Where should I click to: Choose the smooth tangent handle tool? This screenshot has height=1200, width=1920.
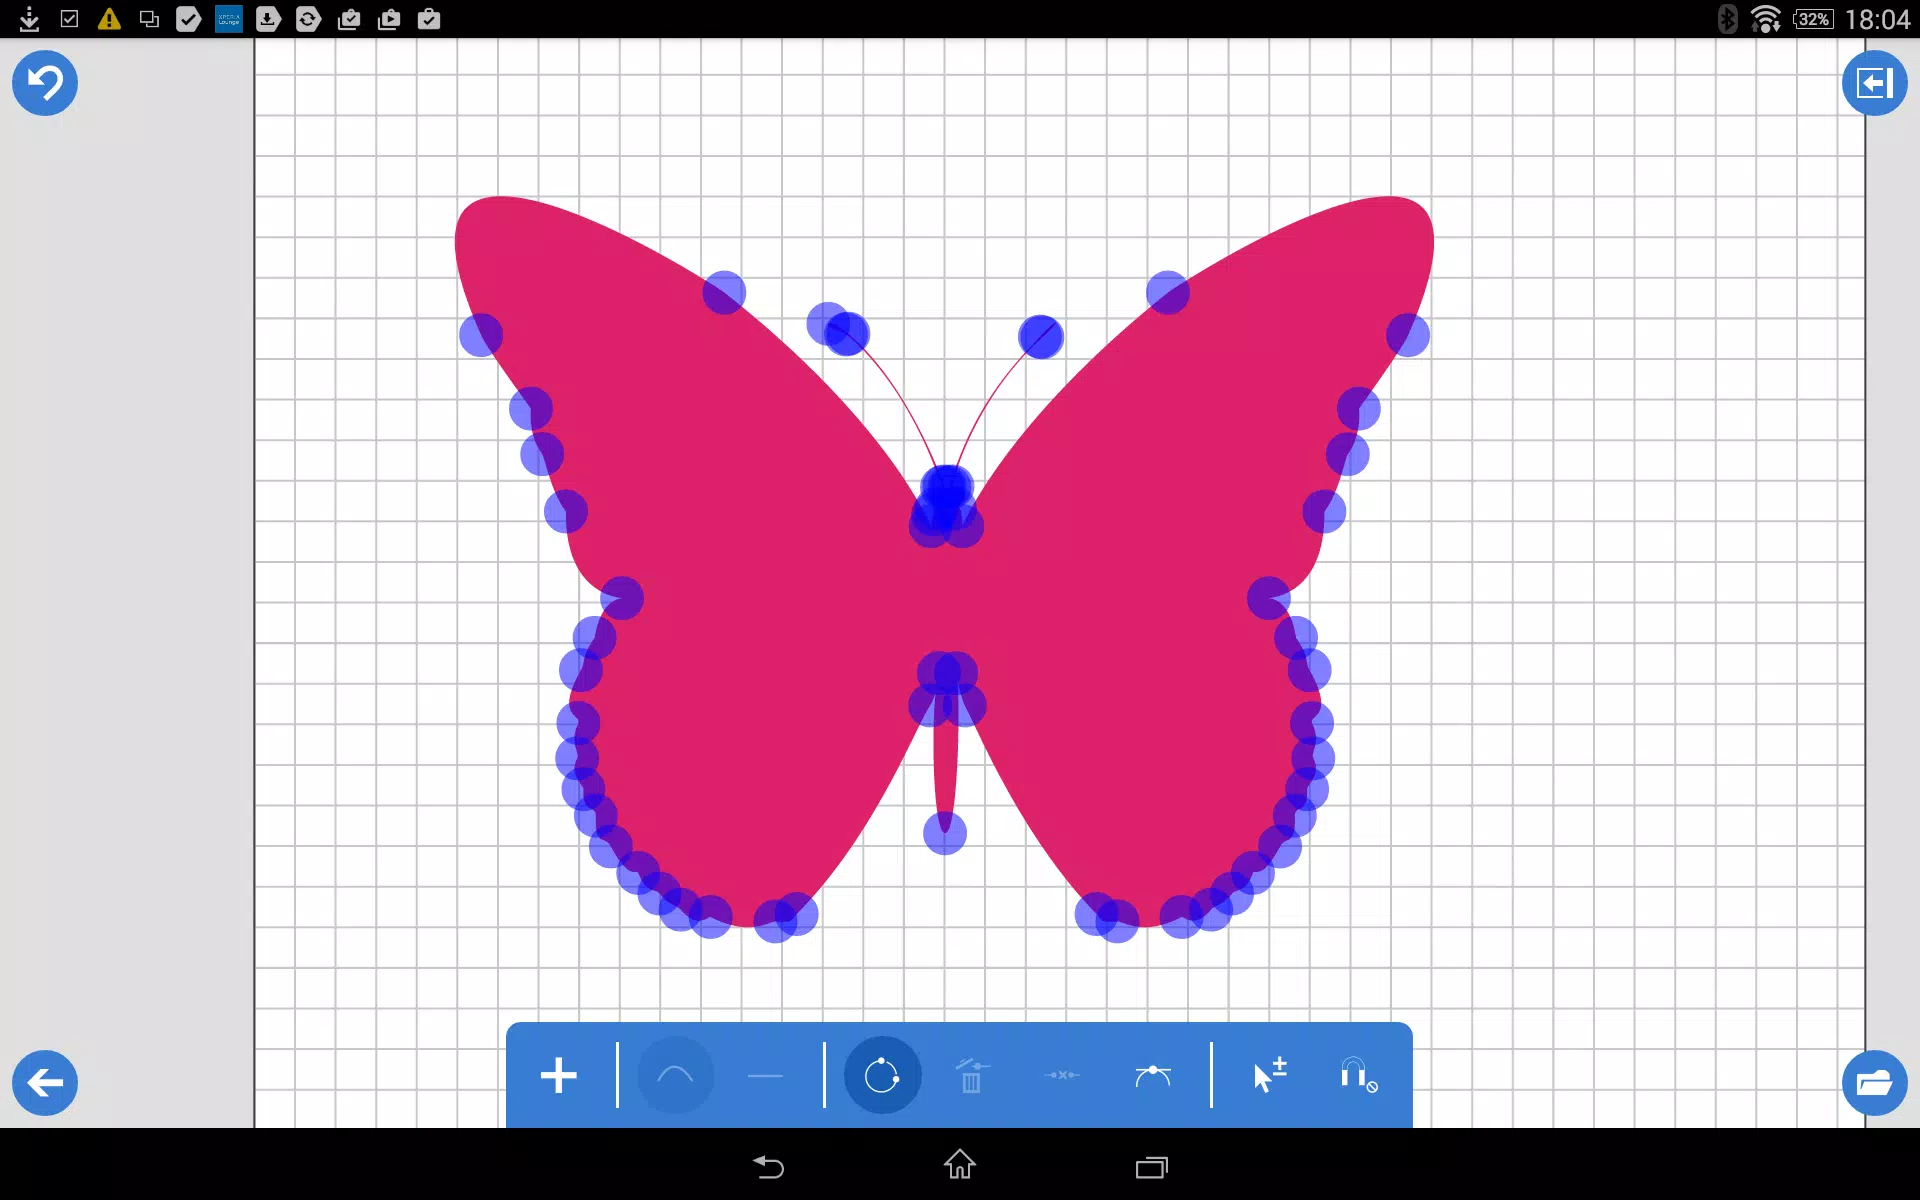[x=1153, y=1076]
